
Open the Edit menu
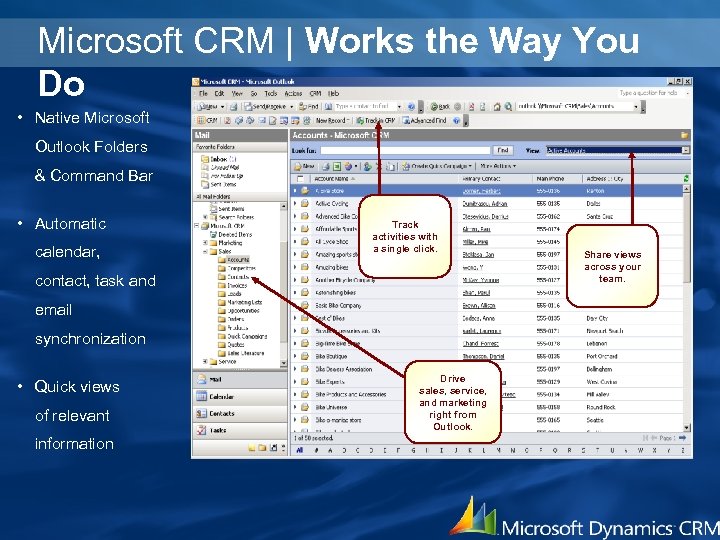(219, 93)
